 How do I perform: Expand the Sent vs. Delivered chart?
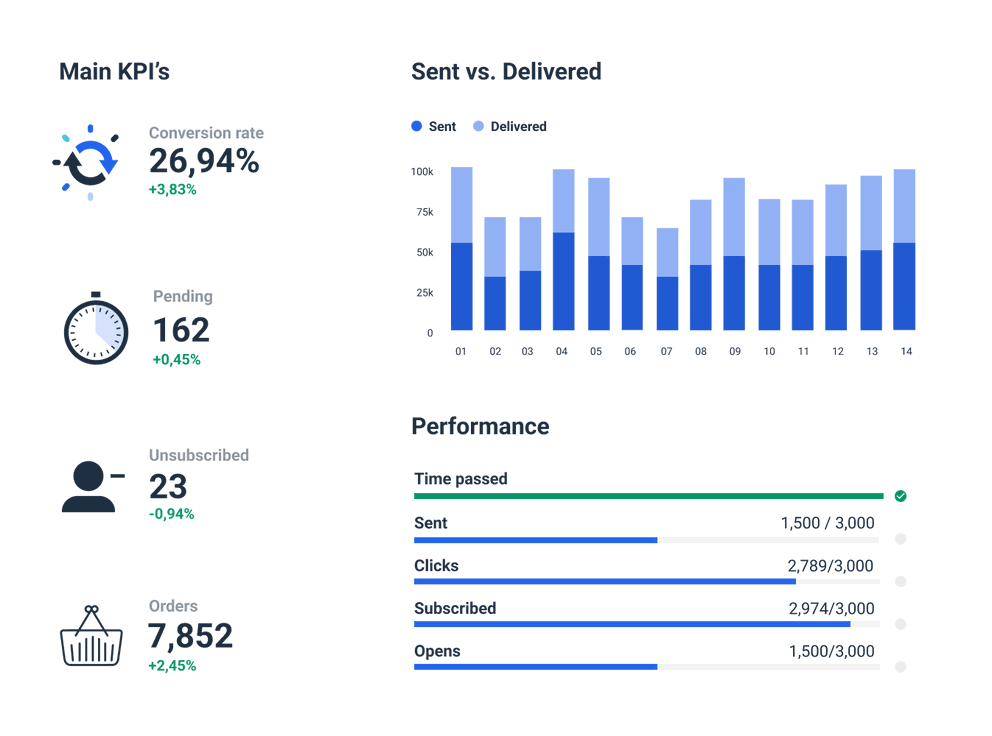(x=506, y=71)
